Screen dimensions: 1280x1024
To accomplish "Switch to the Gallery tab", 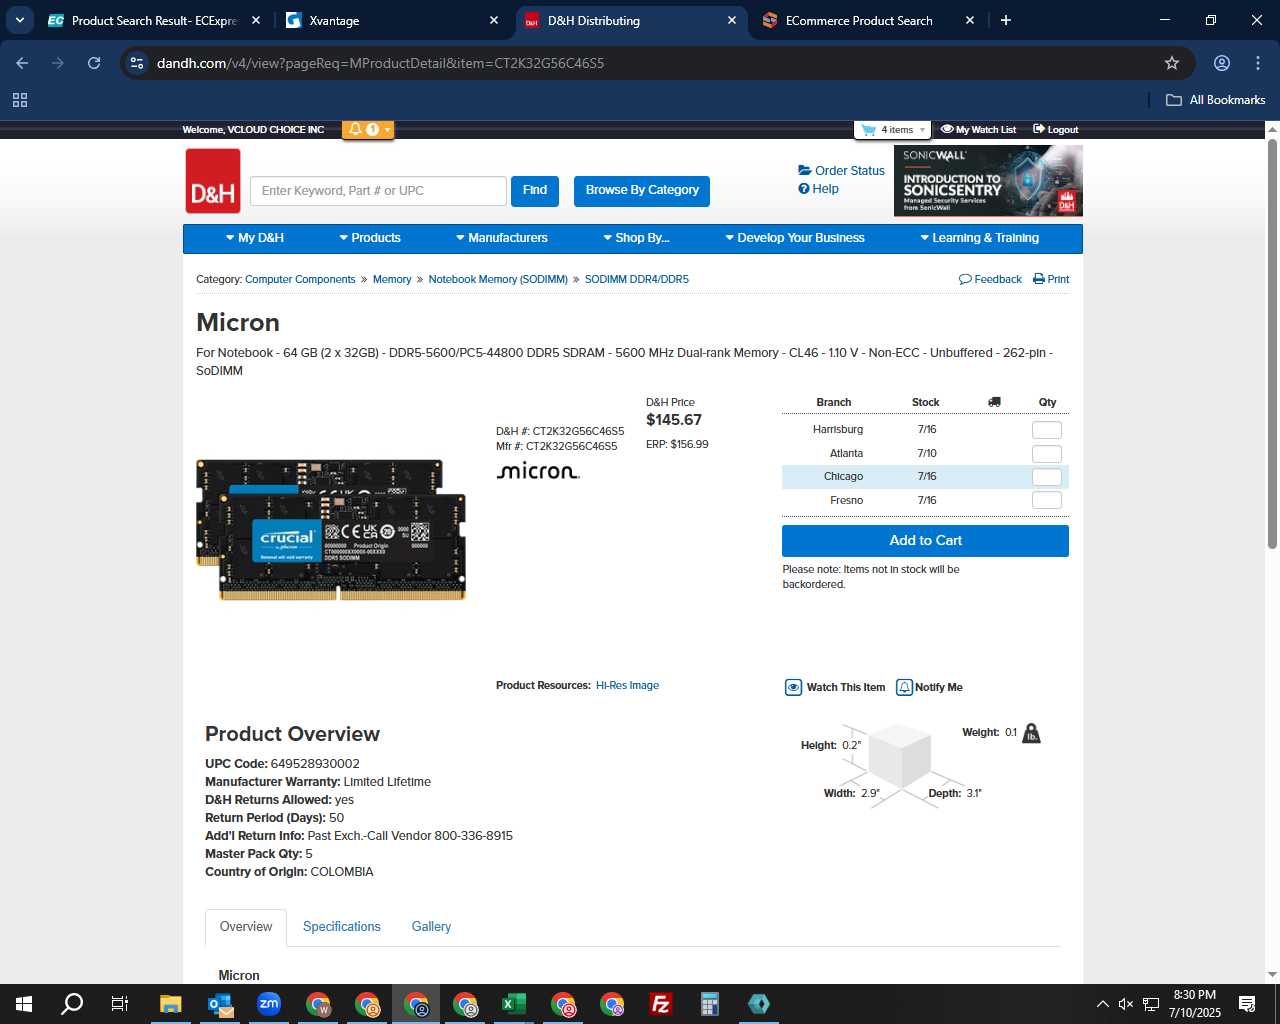I will (x=431, y=927).
